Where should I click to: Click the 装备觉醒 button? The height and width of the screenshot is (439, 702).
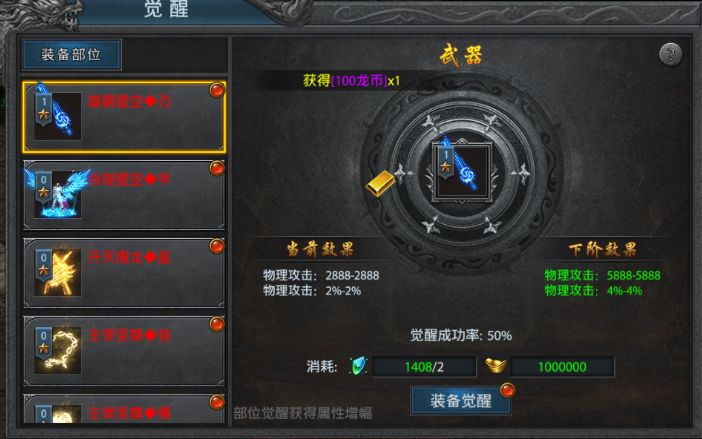[x=461, y=400]
